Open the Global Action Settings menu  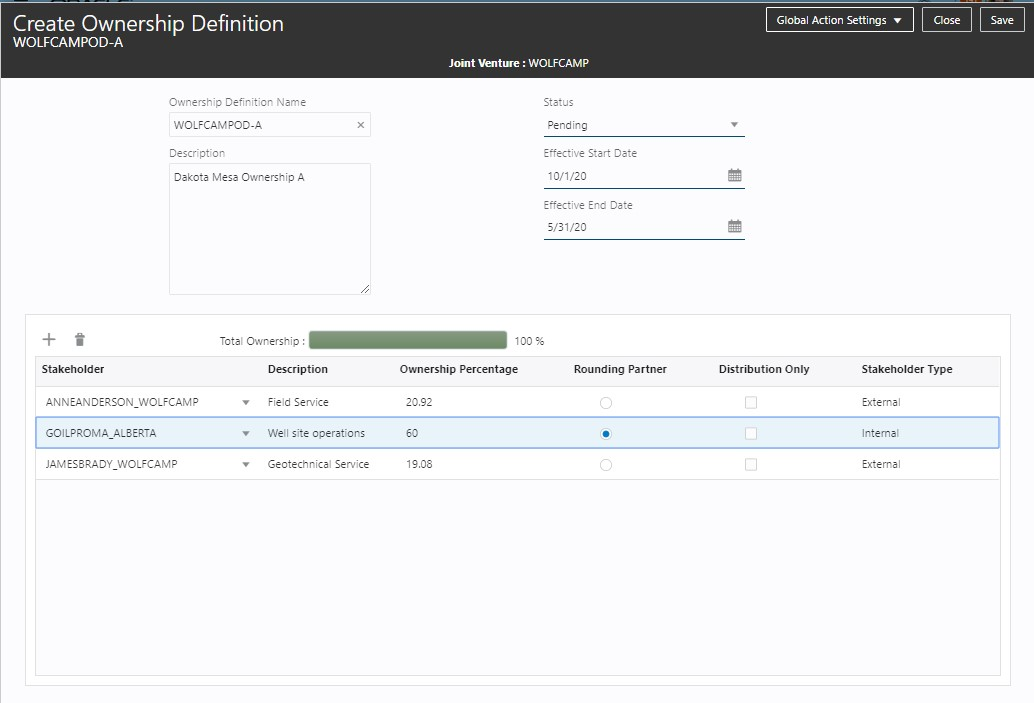839,20
